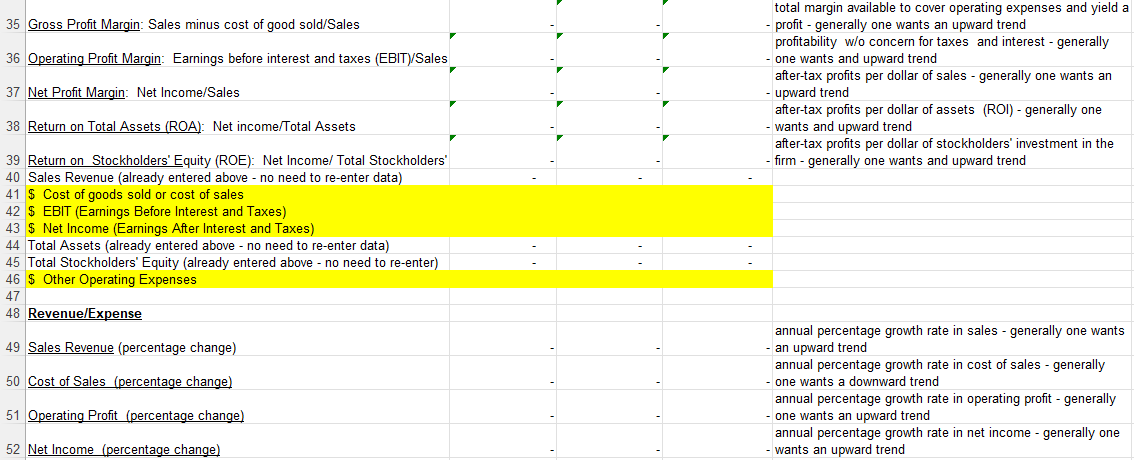Screen dimensions: 1134x460
Task: Click the 'Operating Profit (percentage change)' cell
Action: pyautogui.click(x=237, y=407)
